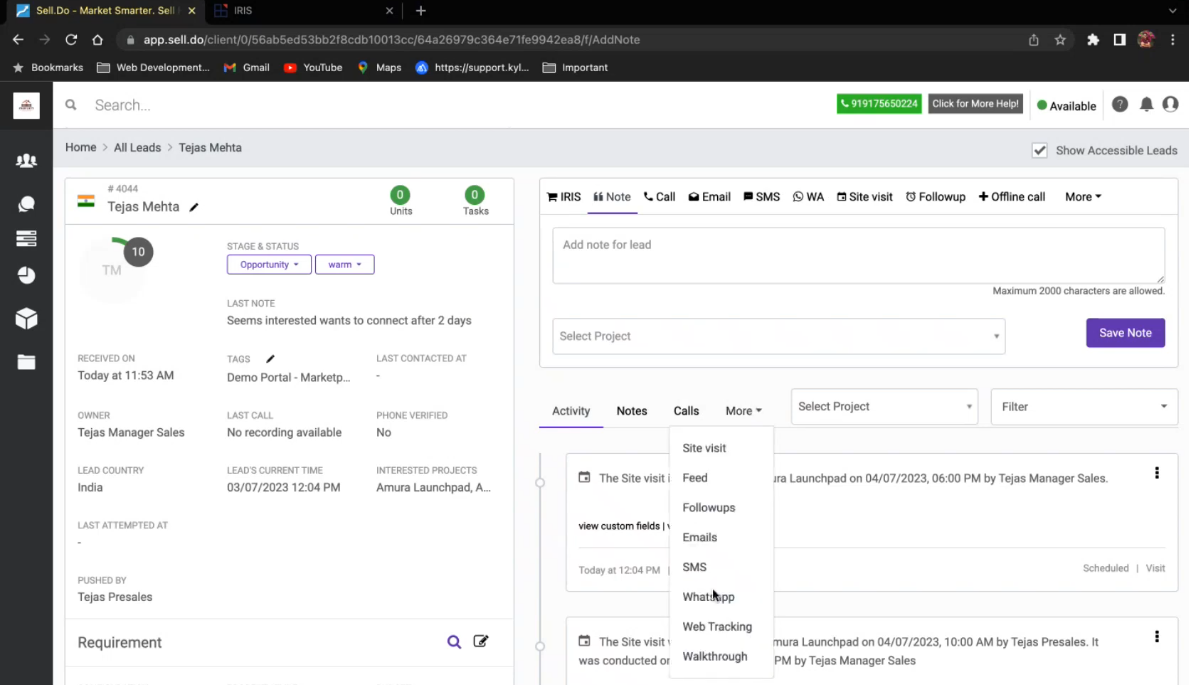Go to All Leads breadcrumb link

tap(137, 147)
